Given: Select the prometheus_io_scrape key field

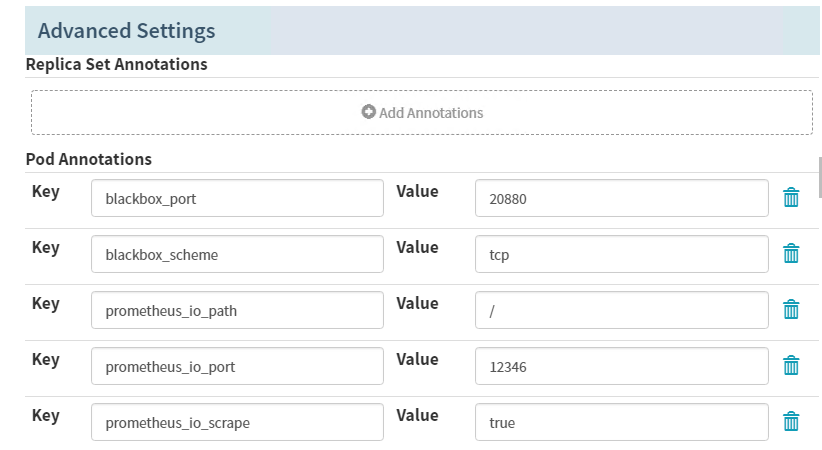Looking at the screenshot, I should pos(237,422).
